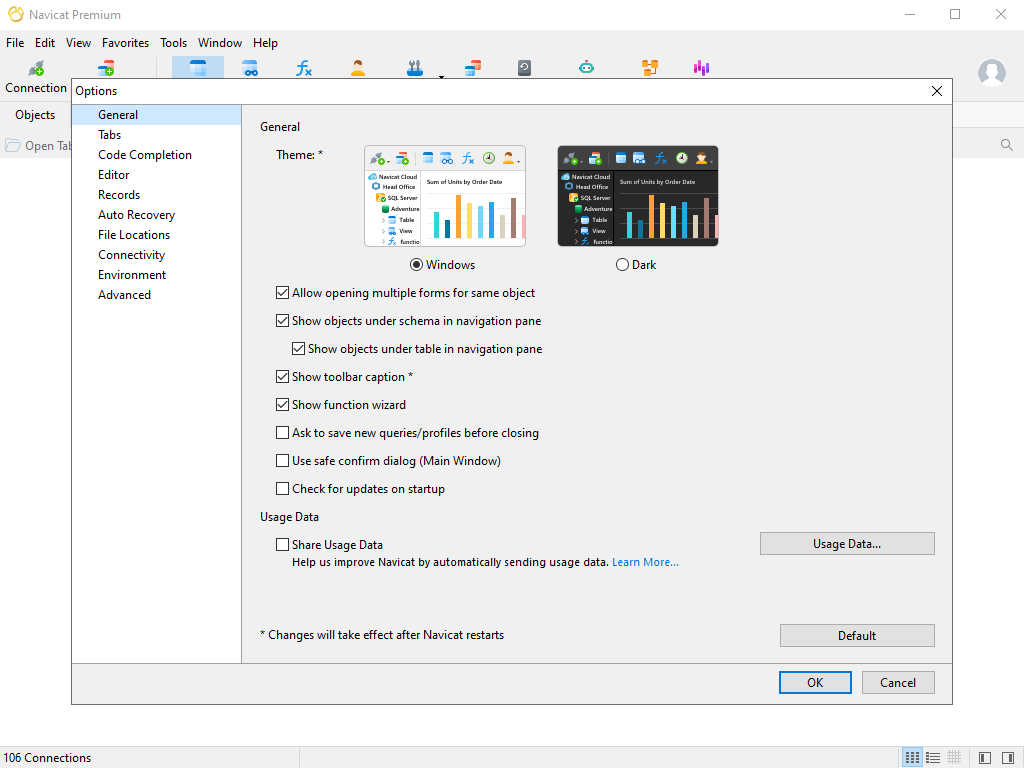
Task: Open the Backup toolbar icon
Action: (524, 68)
